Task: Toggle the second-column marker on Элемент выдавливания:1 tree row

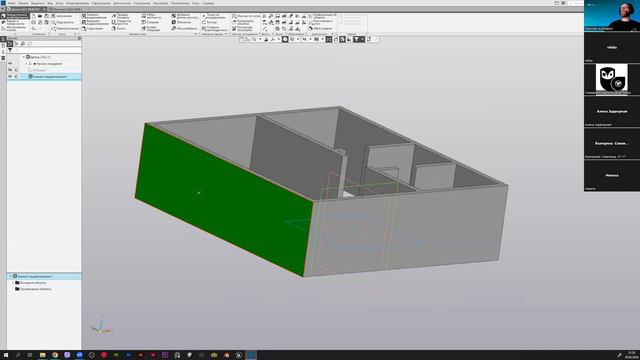Action: (16, 76)
